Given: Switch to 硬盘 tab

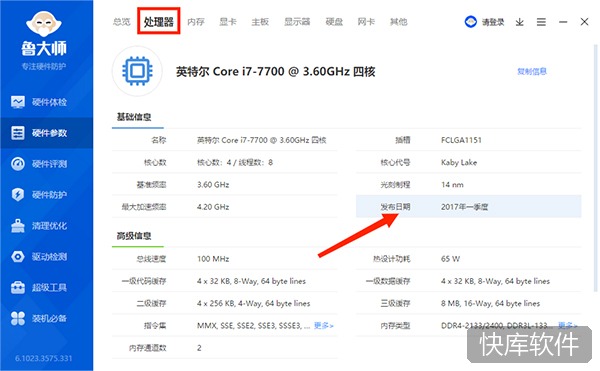Looking at the screenshot, I should coord(334,22).
